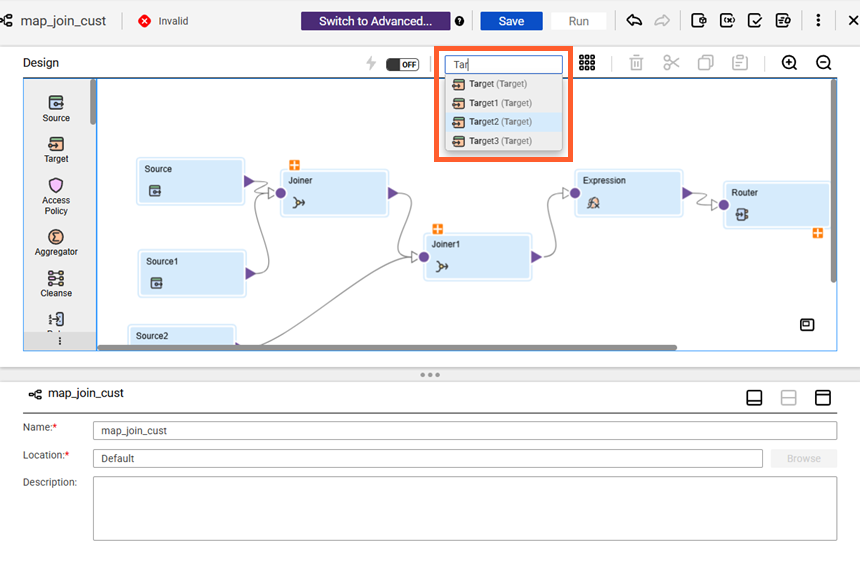Select Target1 (Target) from the search results
Viewport: 860px width, 584px height.
[503, 103]
